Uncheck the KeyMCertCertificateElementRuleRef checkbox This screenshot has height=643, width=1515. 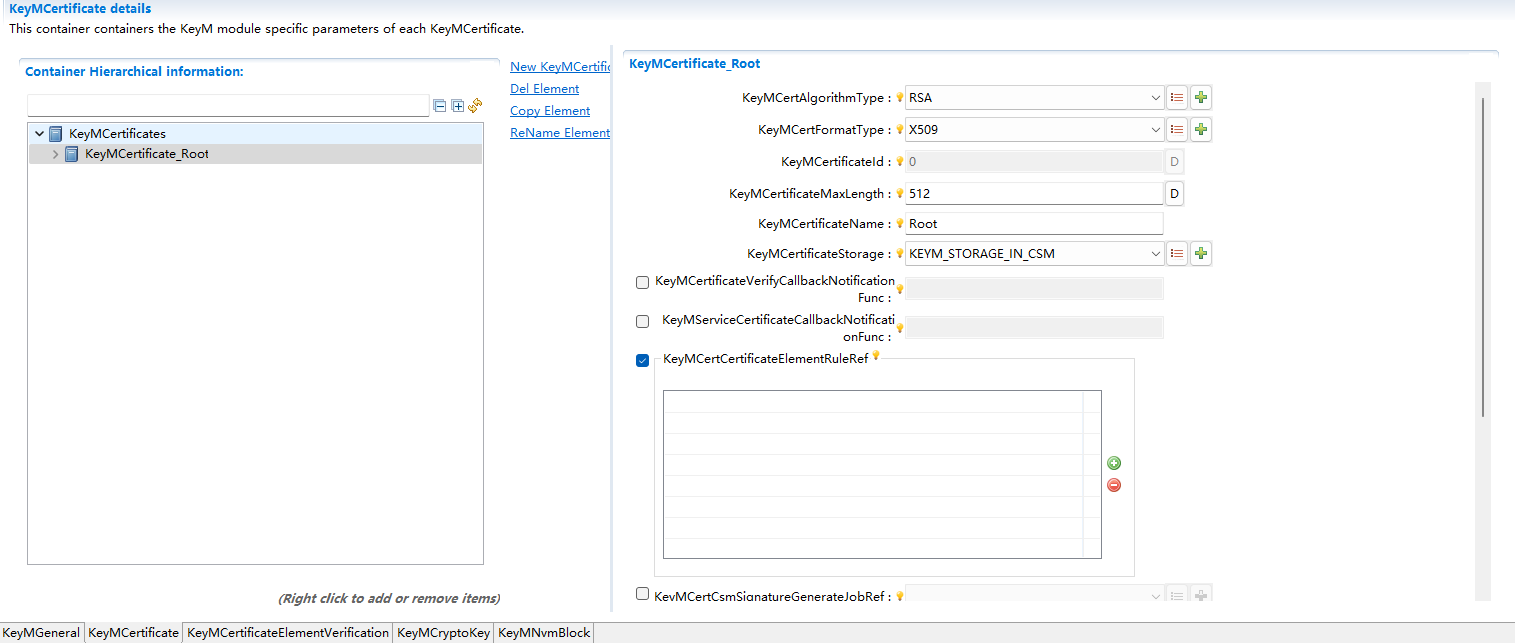tap(642, 360)
